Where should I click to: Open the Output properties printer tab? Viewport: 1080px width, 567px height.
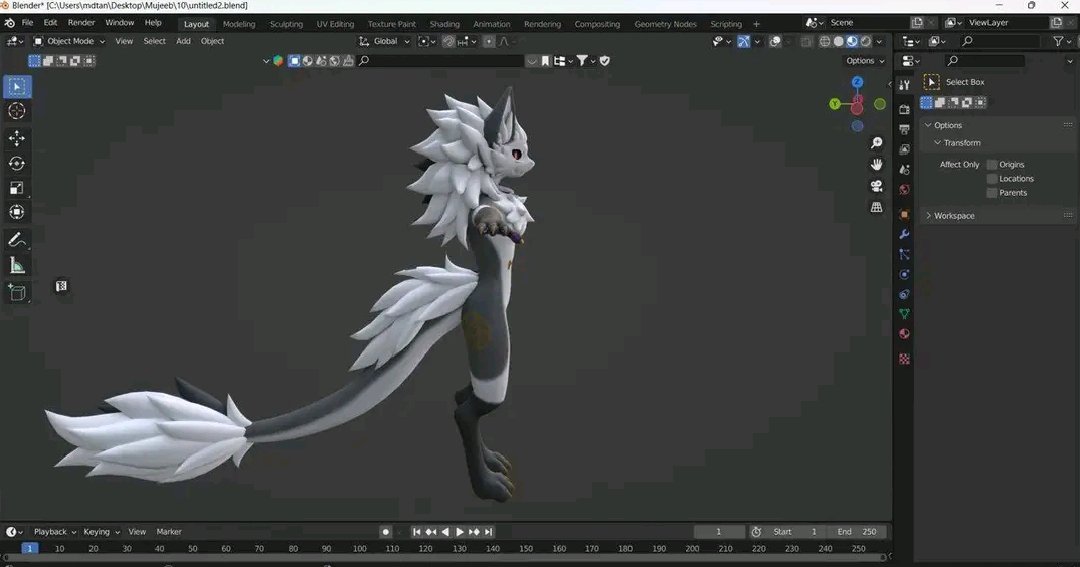point(904,130)
